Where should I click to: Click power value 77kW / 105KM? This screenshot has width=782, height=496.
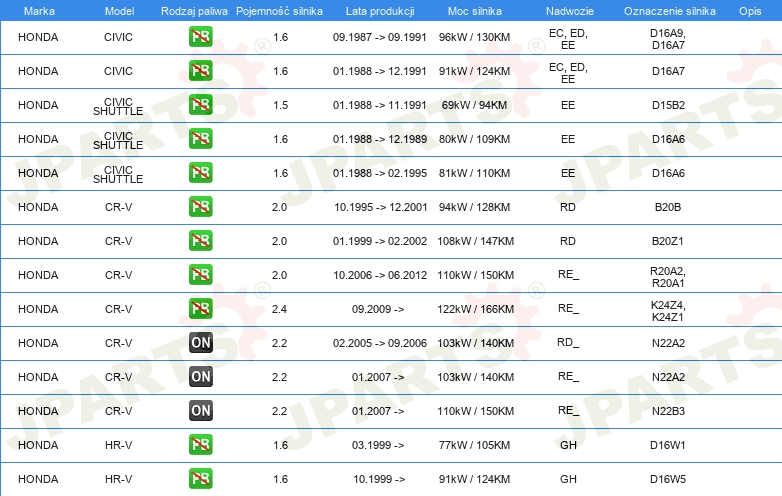pyautogui.click(x=474, y=445)
